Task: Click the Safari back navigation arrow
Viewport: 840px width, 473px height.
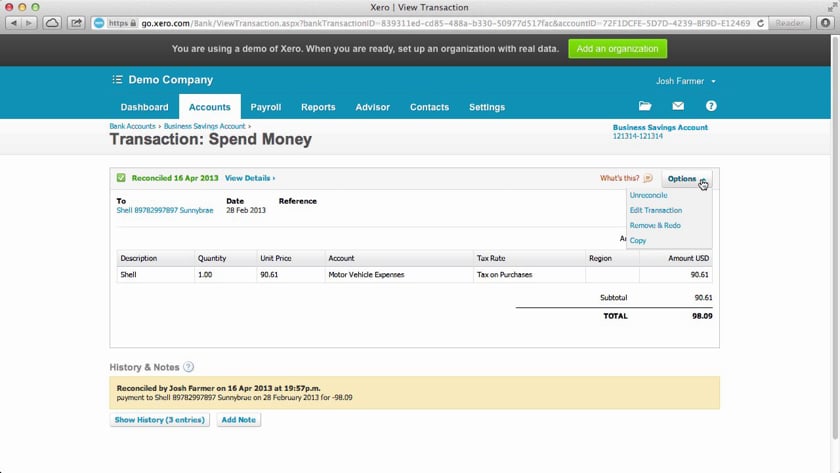Action: pyautogui.click(x=14, y=23)
